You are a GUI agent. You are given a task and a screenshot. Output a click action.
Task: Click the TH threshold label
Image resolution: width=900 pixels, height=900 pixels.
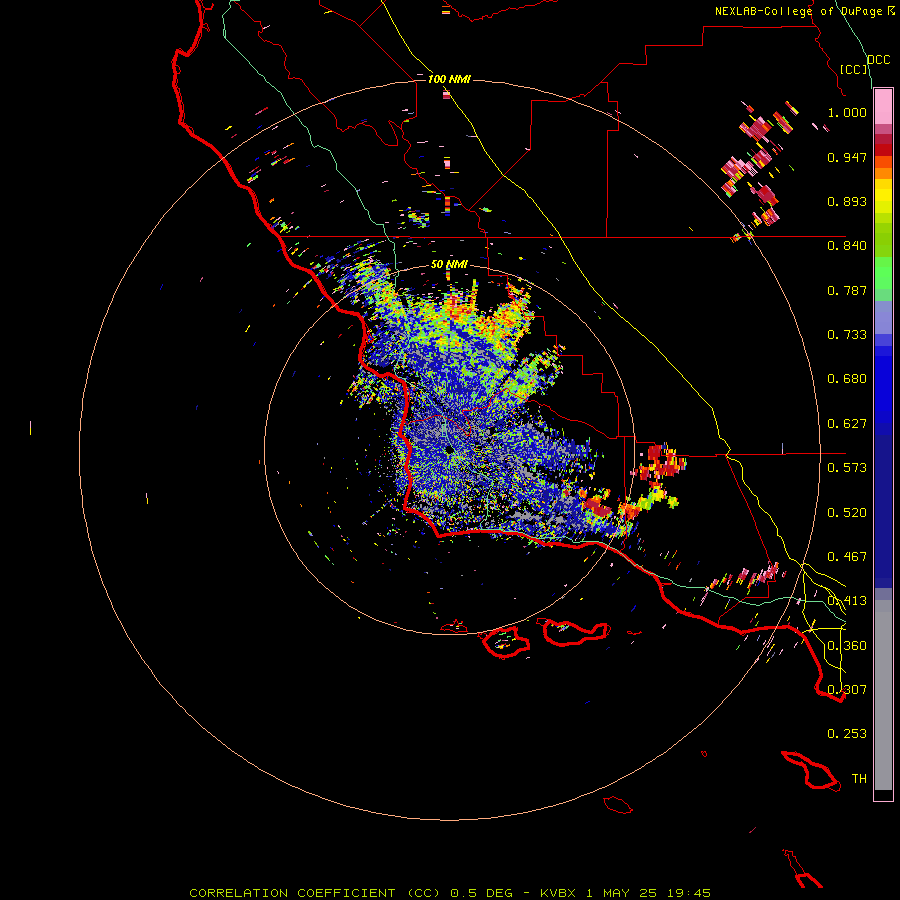click(859, 779)
